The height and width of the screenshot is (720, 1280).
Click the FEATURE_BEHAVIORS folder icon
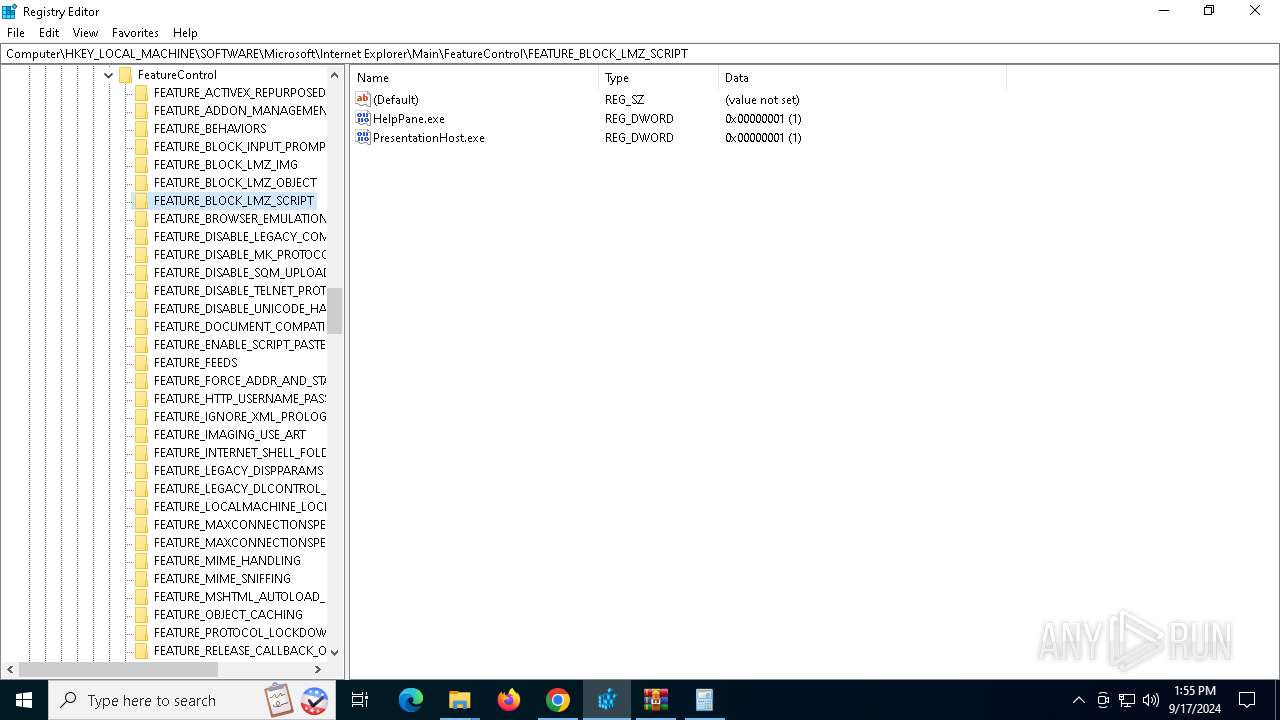(141, 129)
